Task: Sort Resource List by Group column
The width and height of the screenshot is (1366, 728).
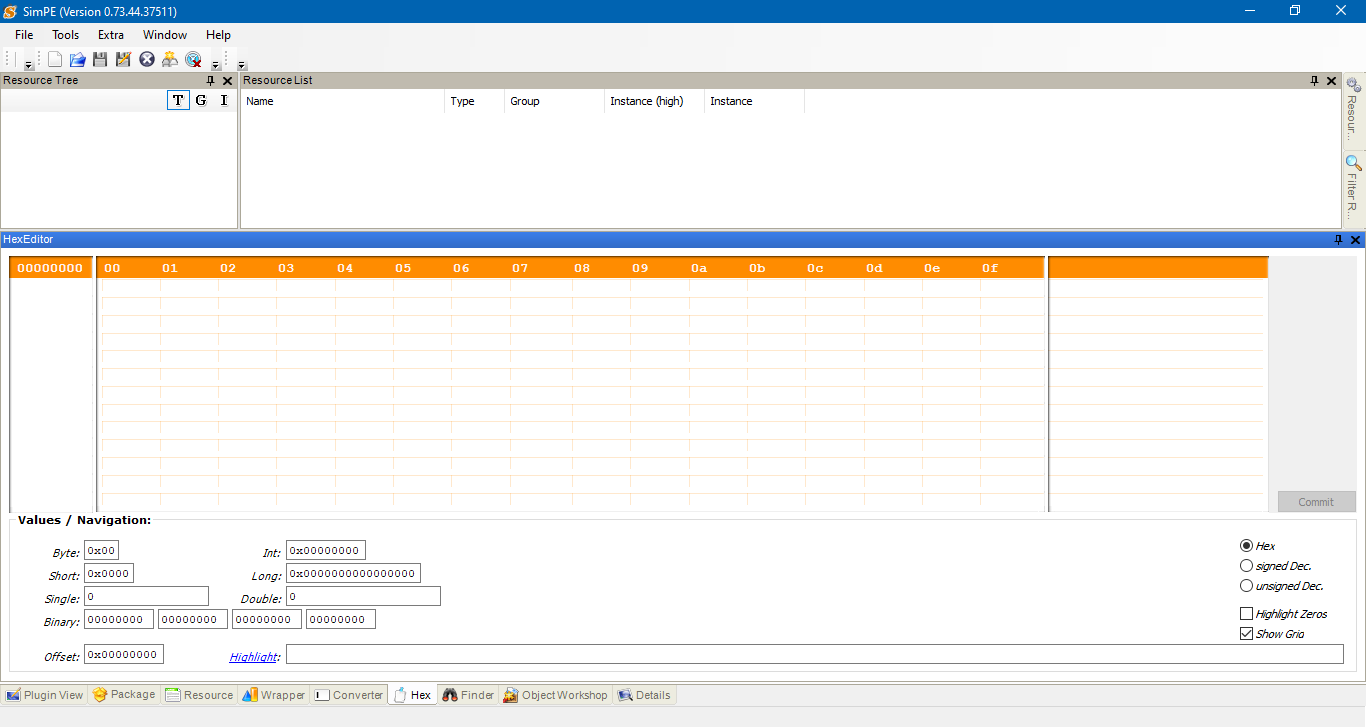Action: tap(555, 101)
